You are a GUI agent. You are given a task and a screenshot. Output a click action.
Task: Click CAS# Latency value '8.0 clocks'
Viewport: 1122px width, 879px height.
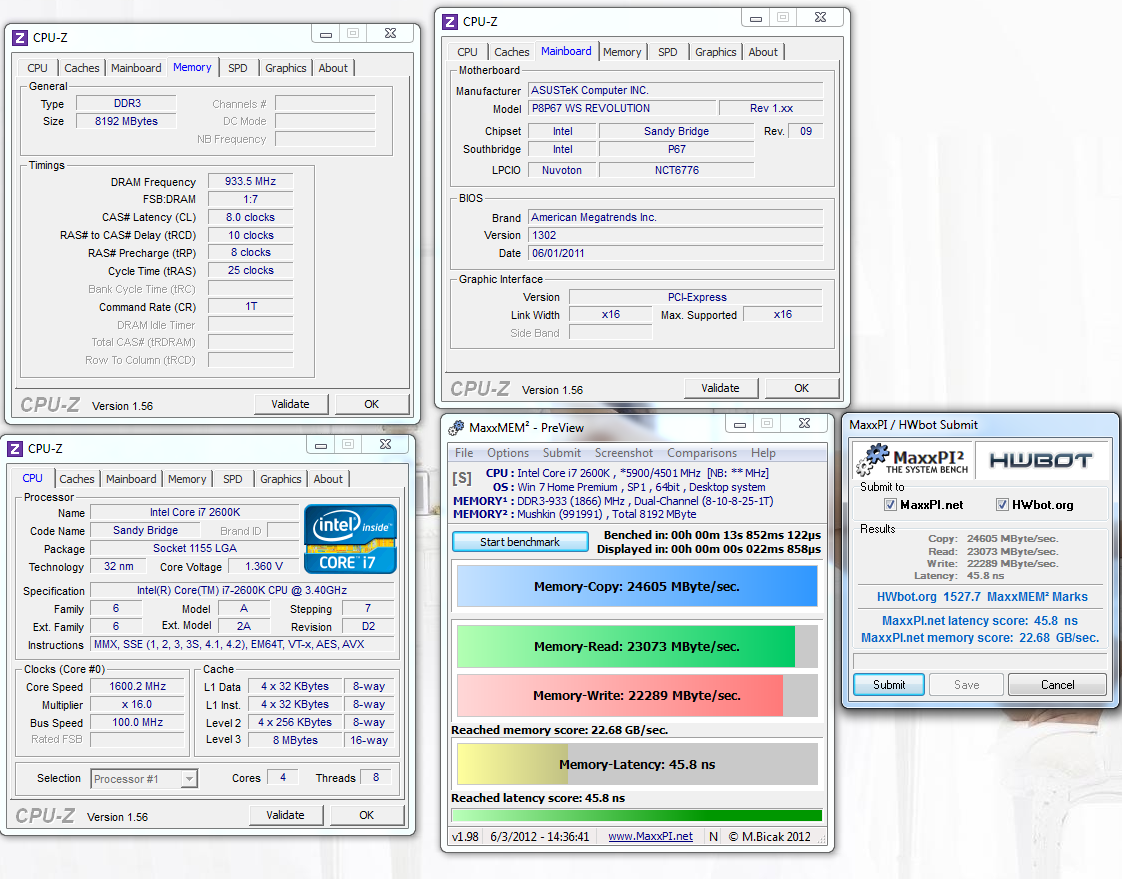[x=250, y=217]
